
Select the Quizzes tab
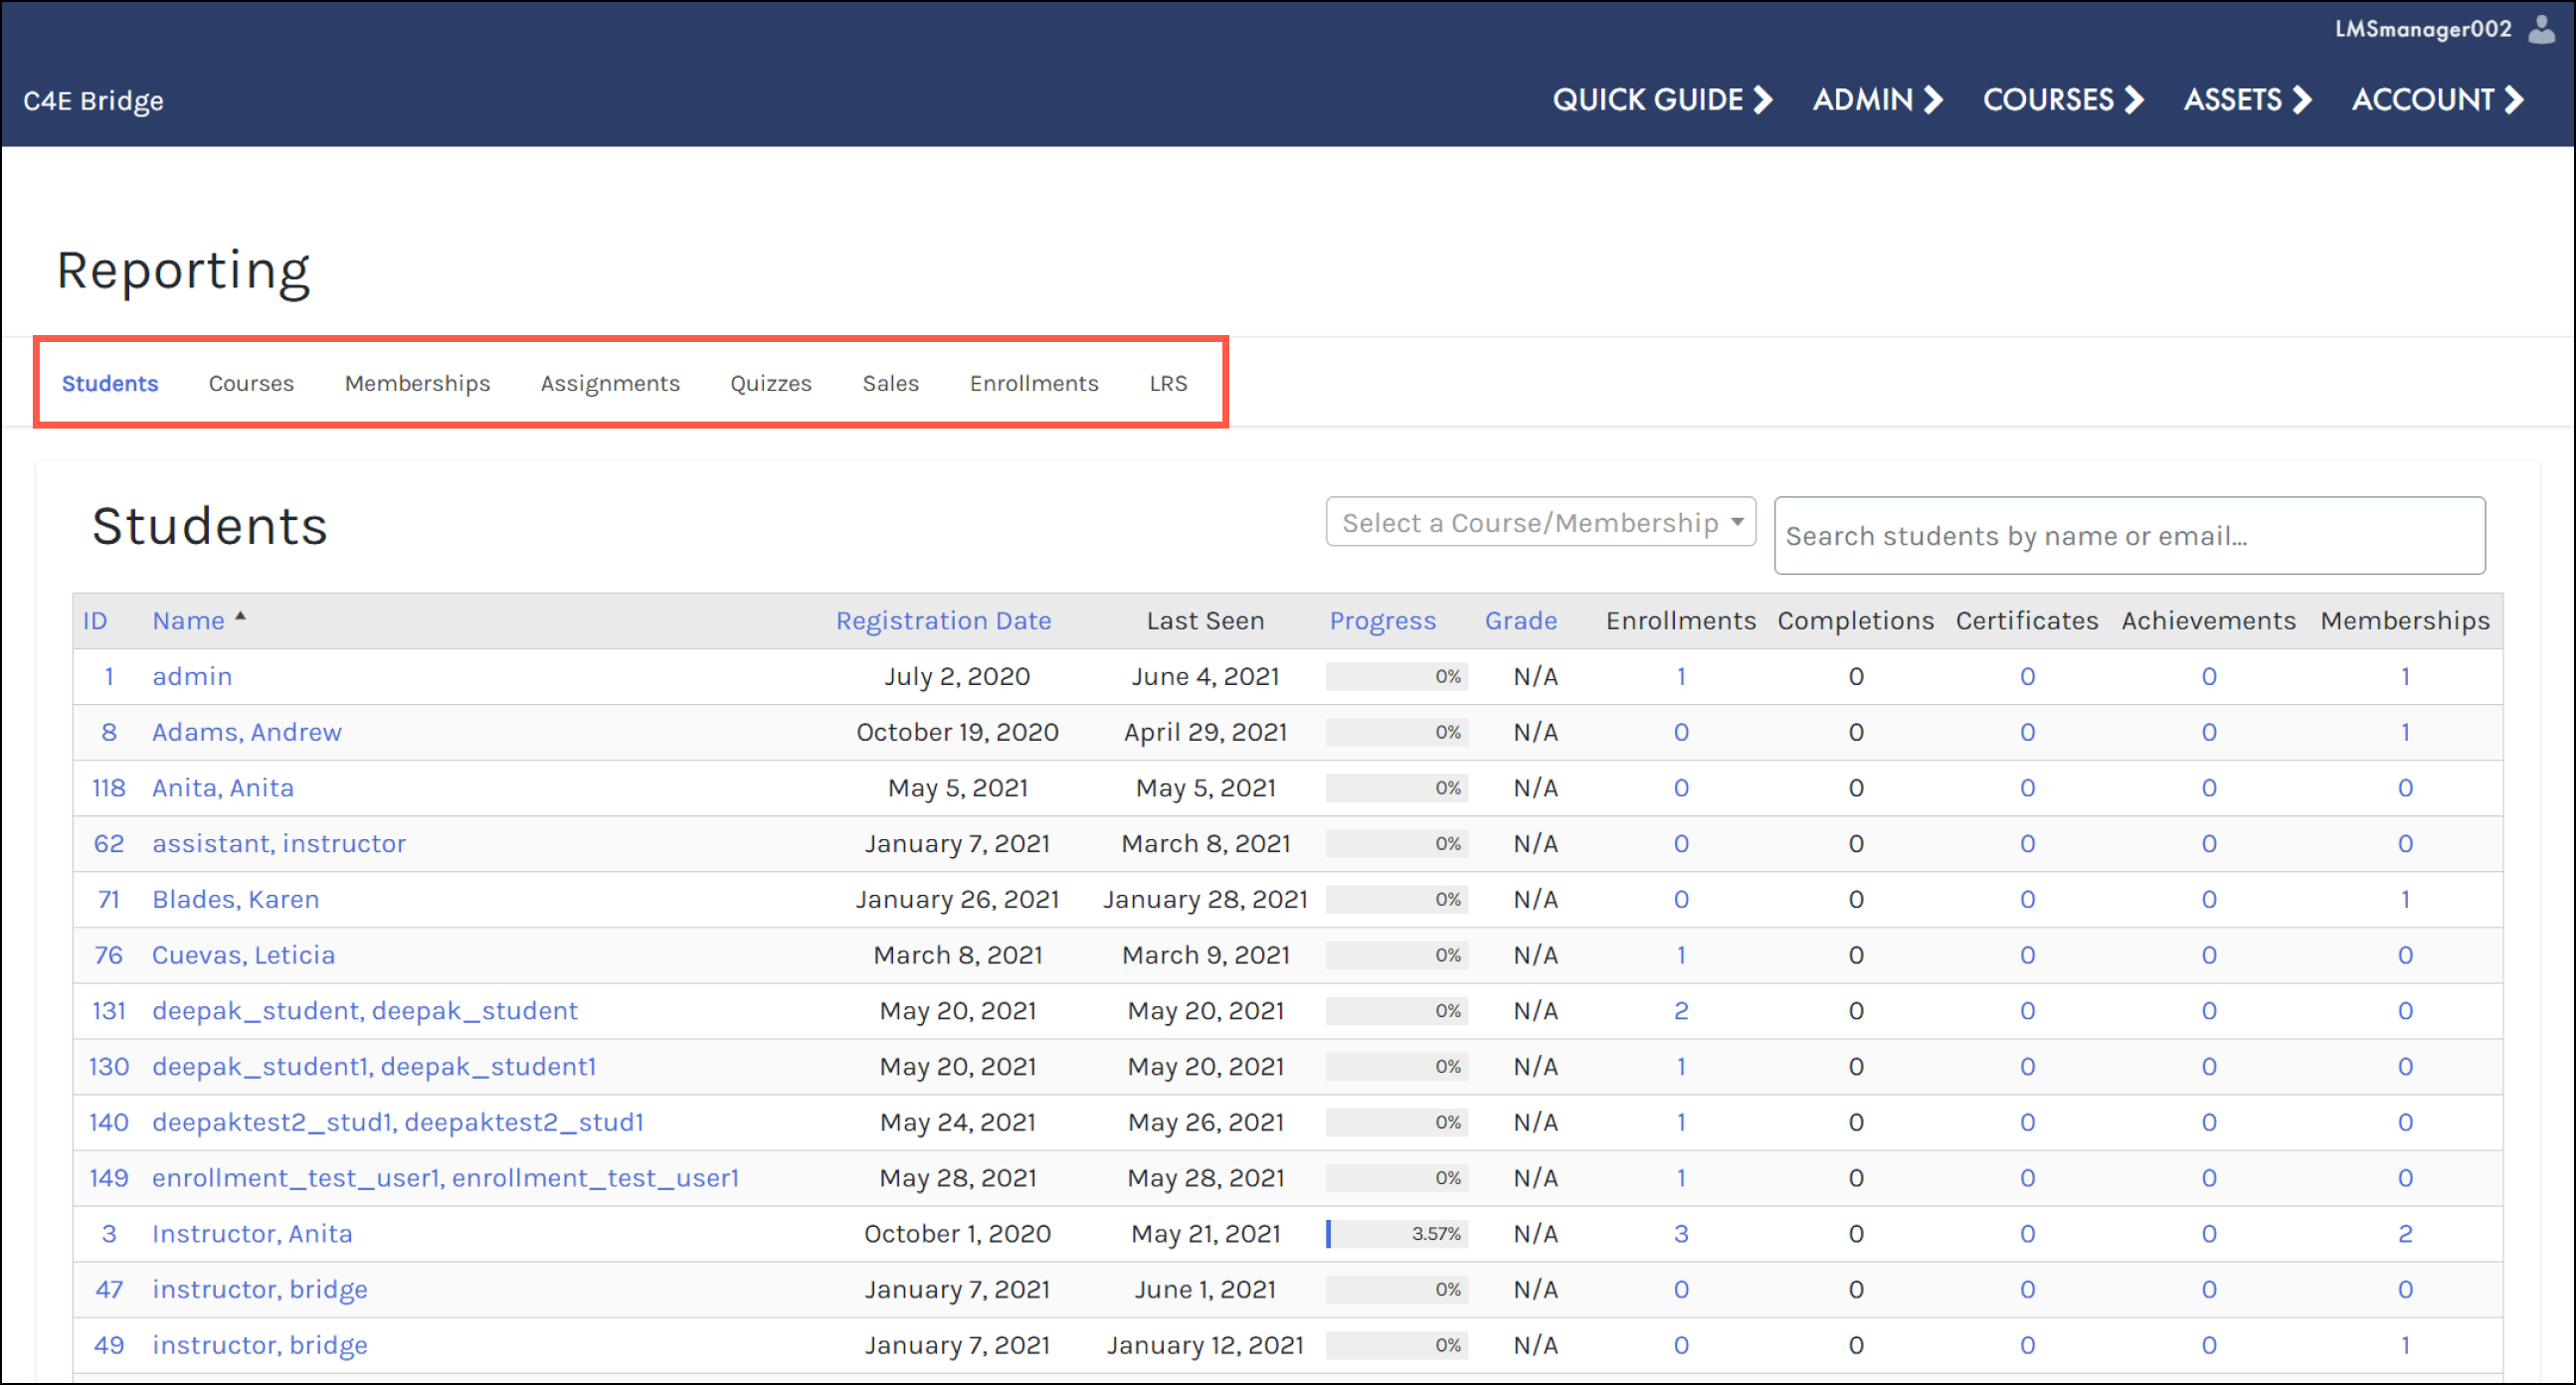tap(771, 383)
